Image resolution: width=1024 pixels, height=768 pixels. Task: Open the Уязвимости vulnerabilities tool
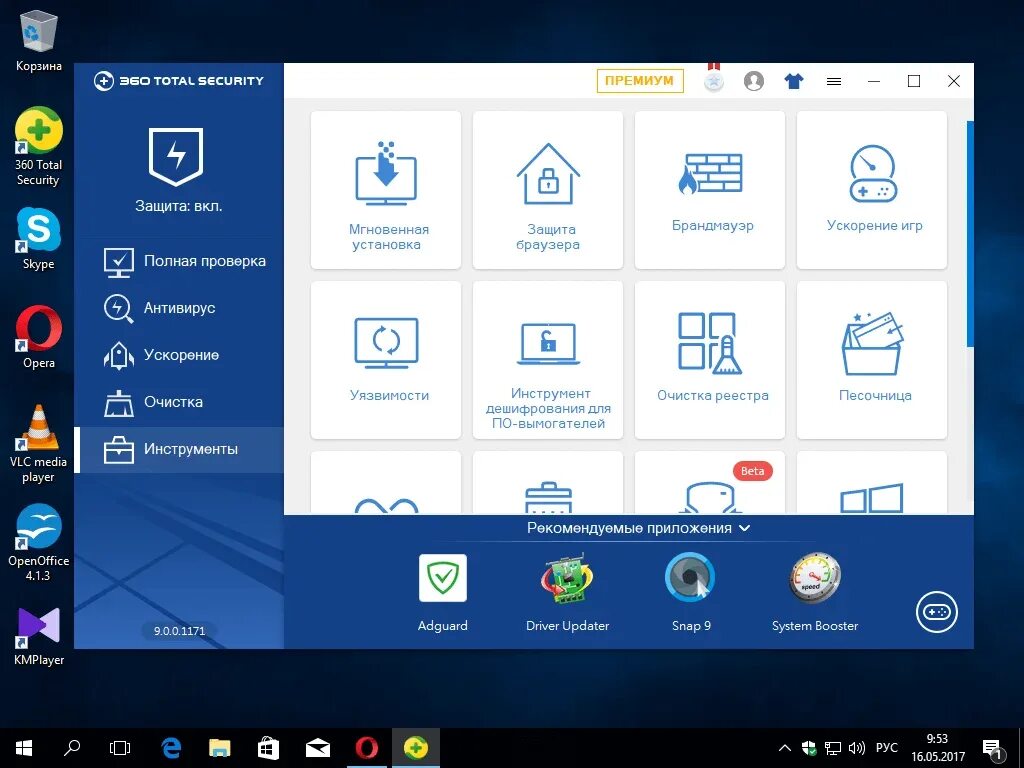point(386,360)
